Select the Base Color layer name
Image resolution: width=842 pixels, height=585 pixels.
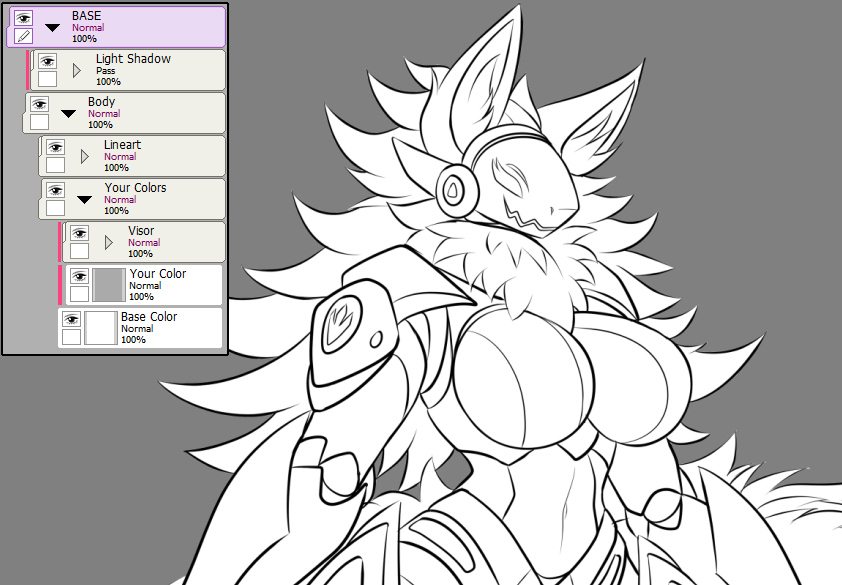[x=149, y=316]
